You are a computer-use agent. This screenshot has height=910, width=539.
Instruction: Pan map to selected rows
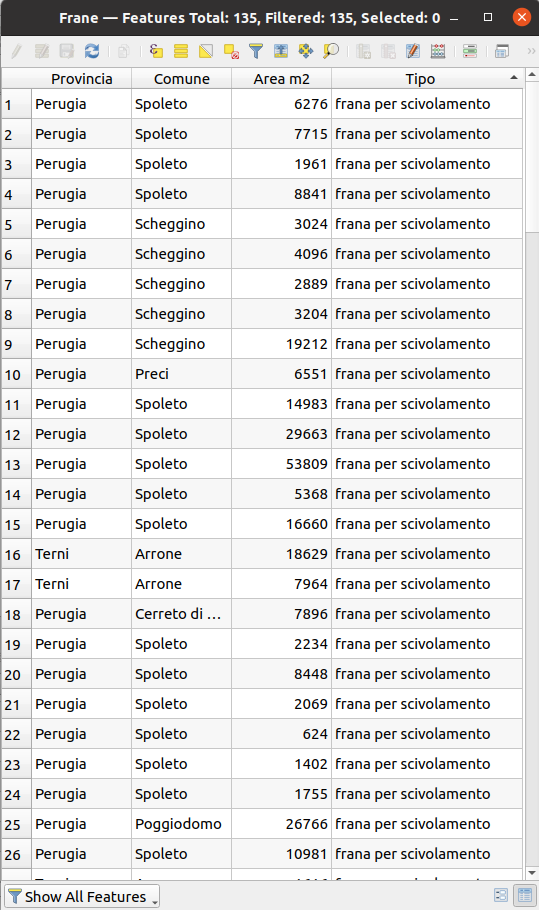click(306, 51)
